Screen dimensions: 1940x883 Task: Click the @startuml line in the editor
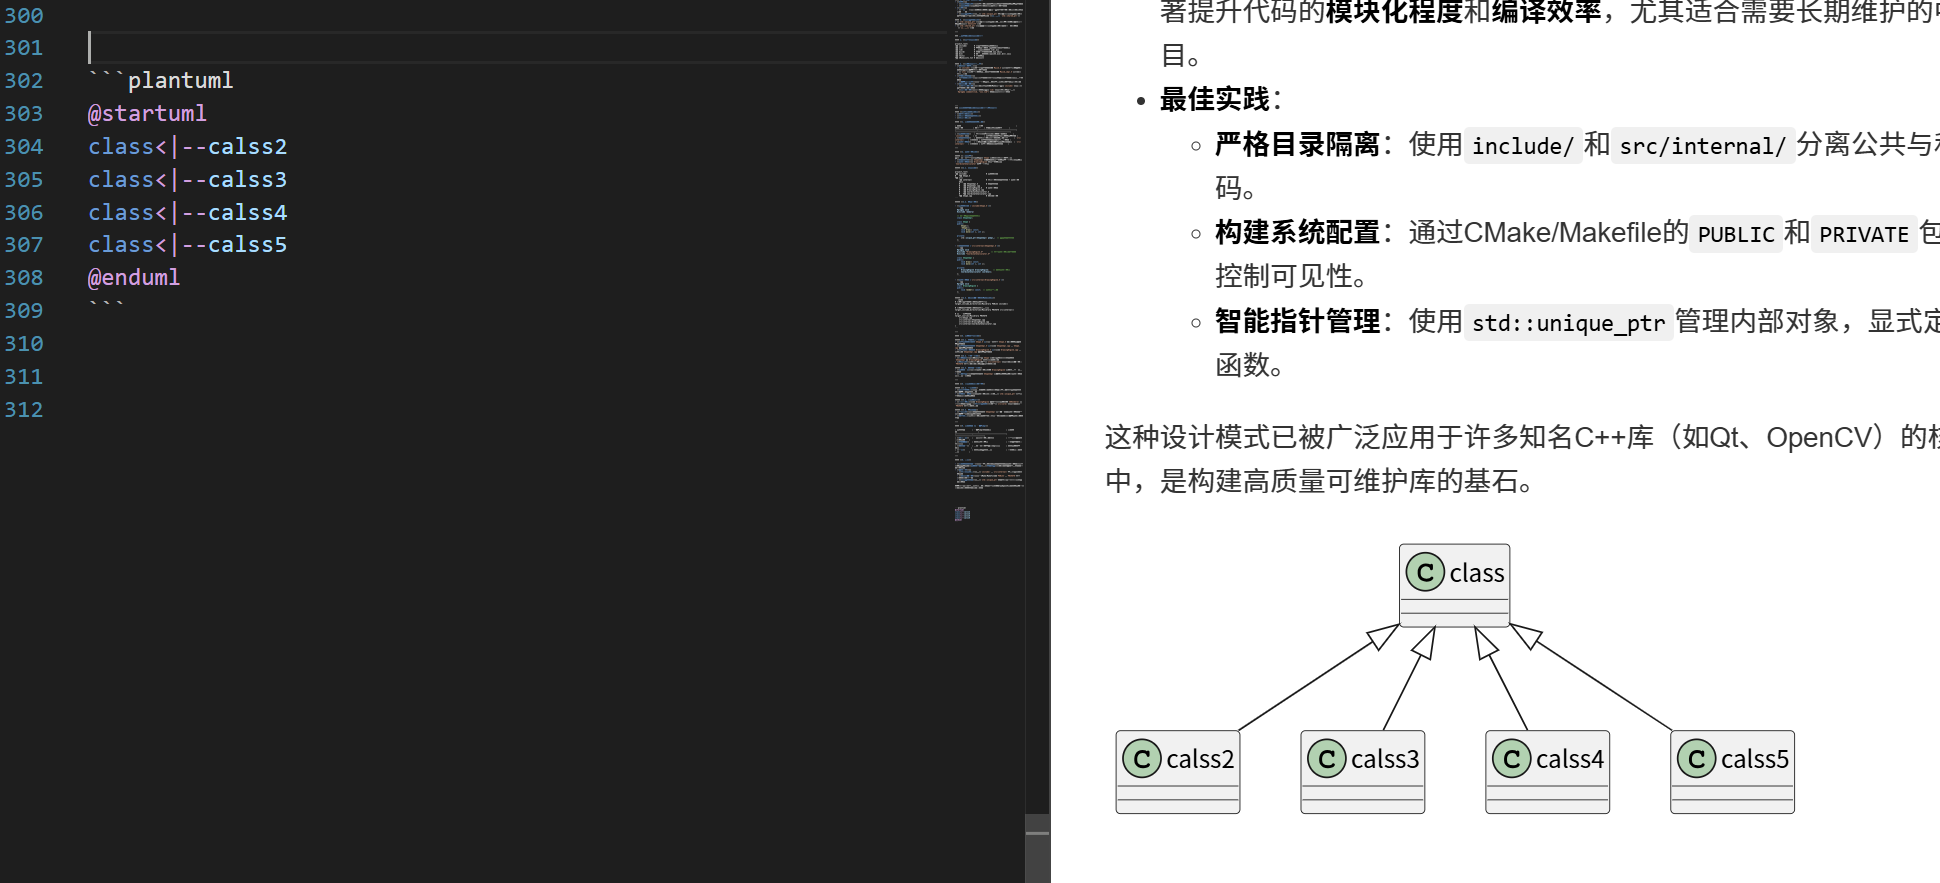147,113
